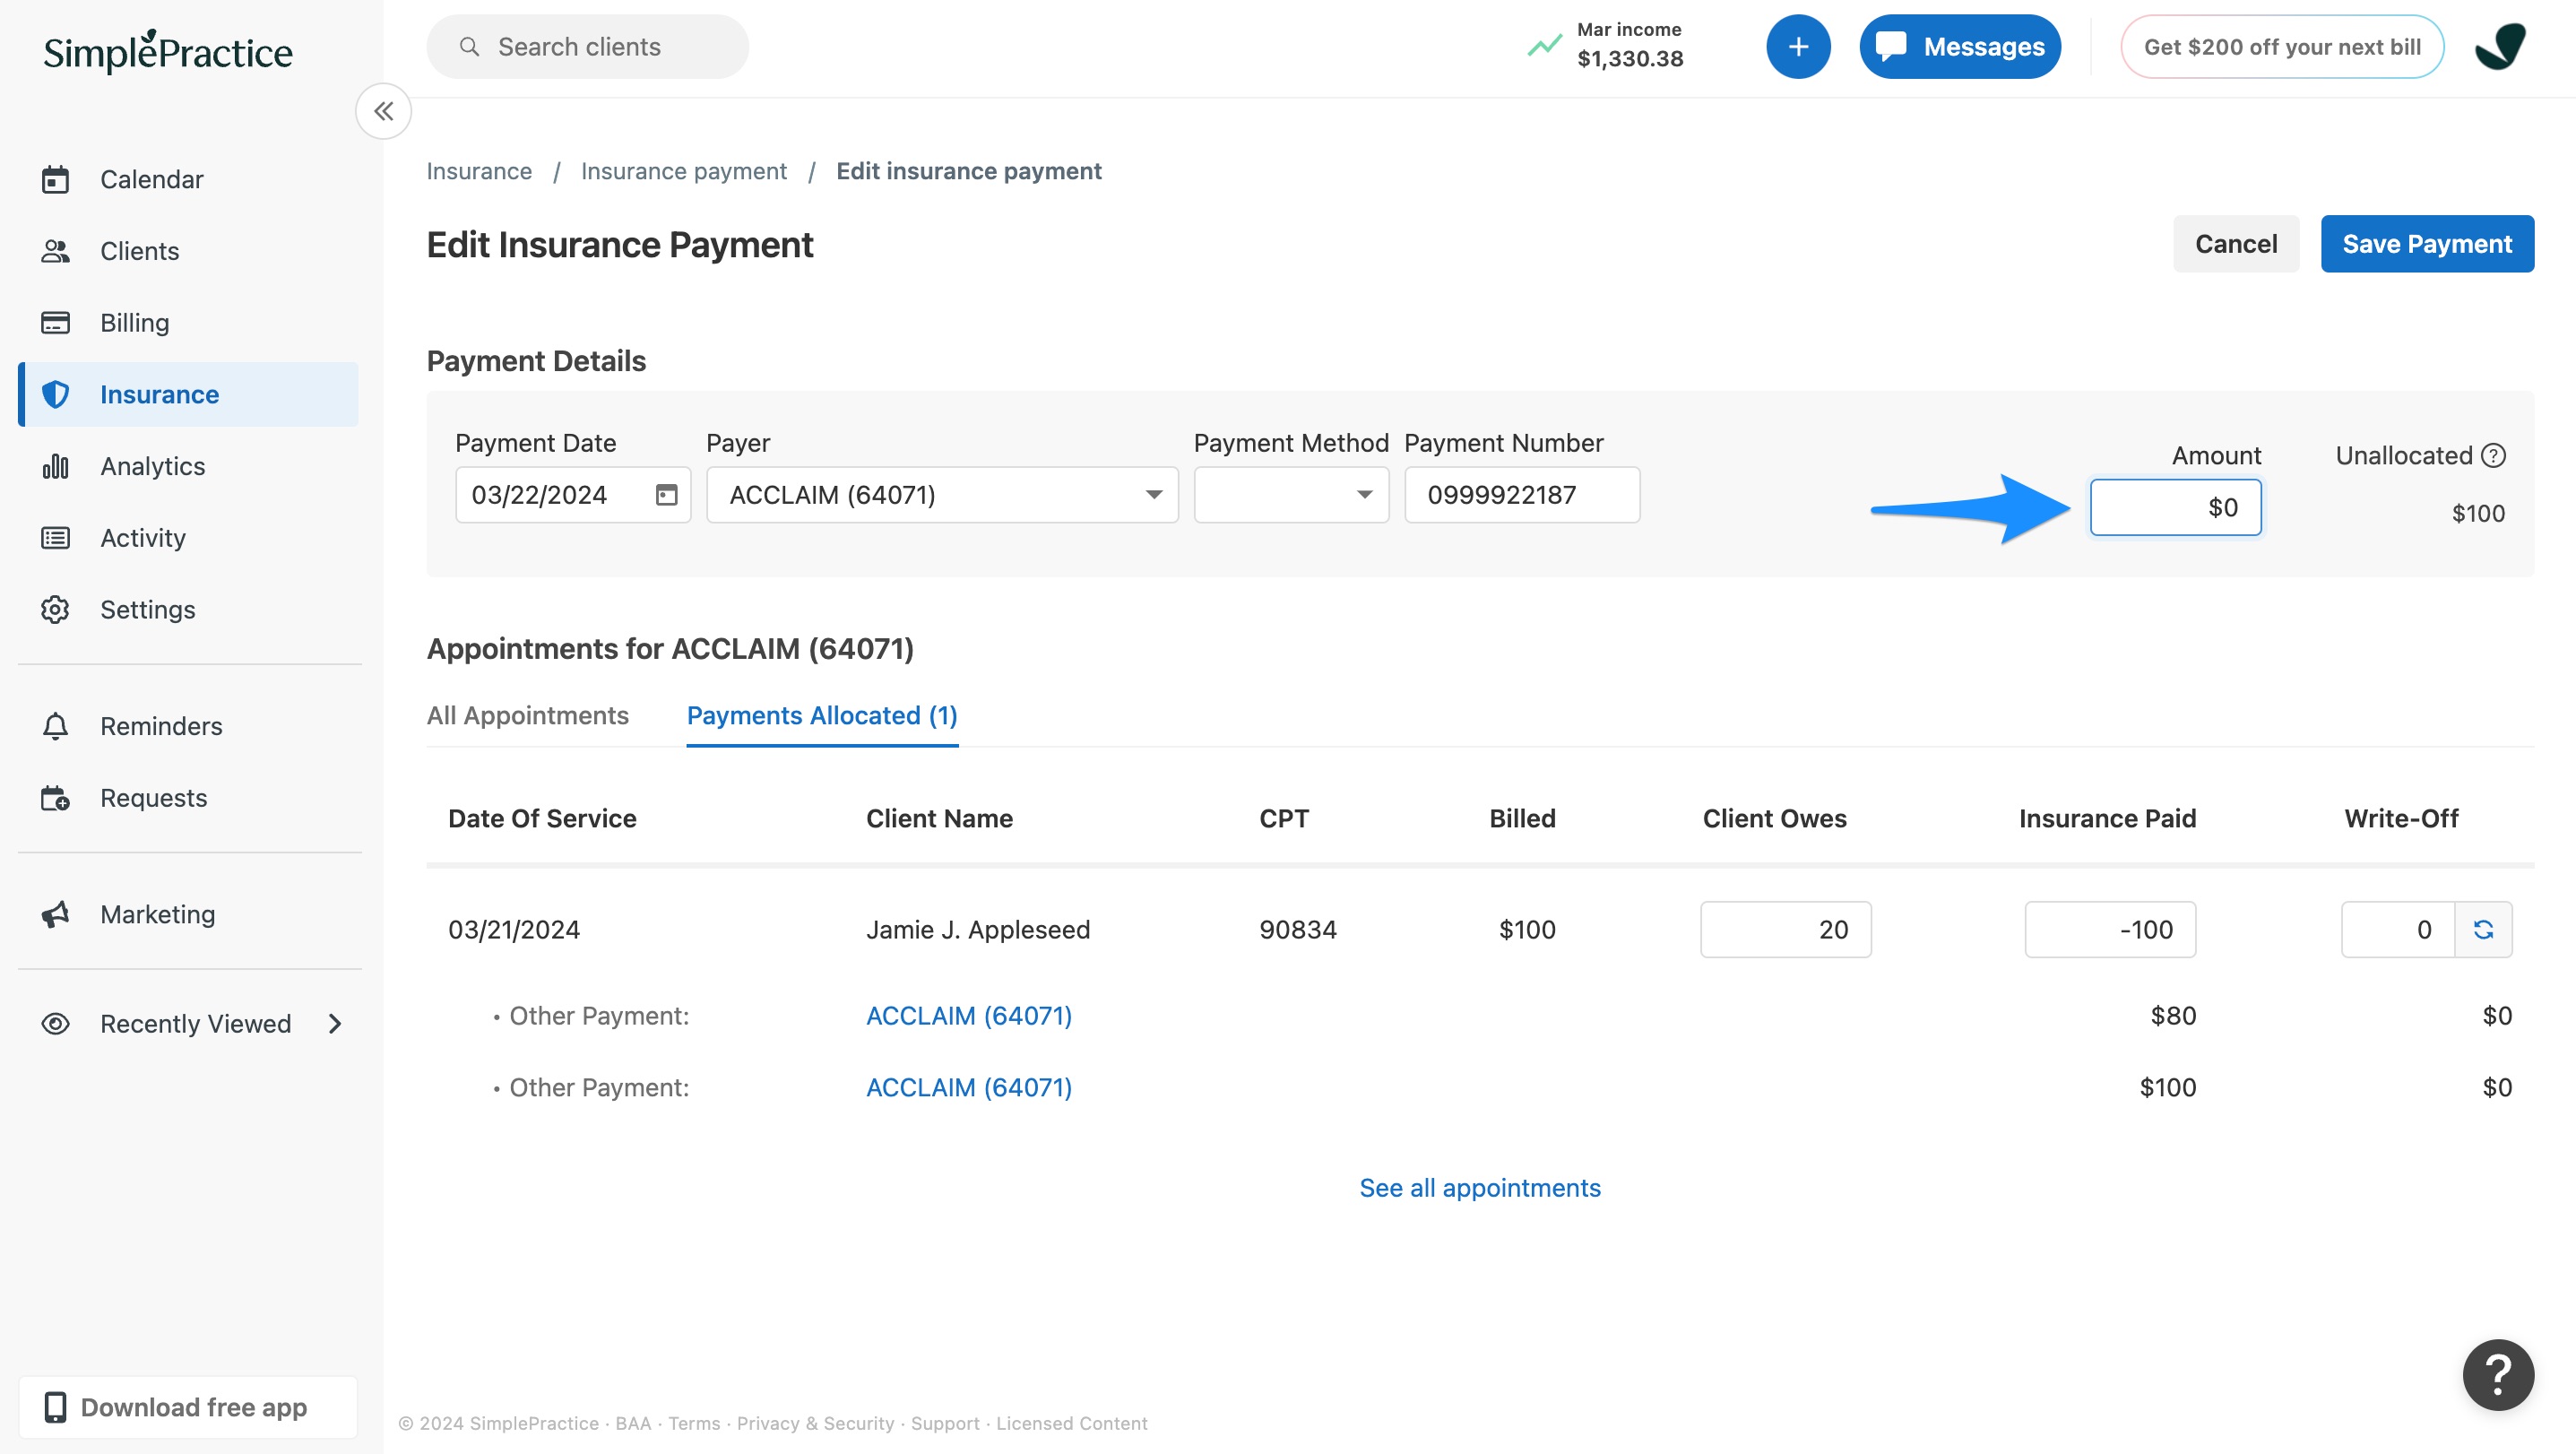Click the Unallocated help question-mark icon
The image size is (2576, 1454).
coord(2494,455)
